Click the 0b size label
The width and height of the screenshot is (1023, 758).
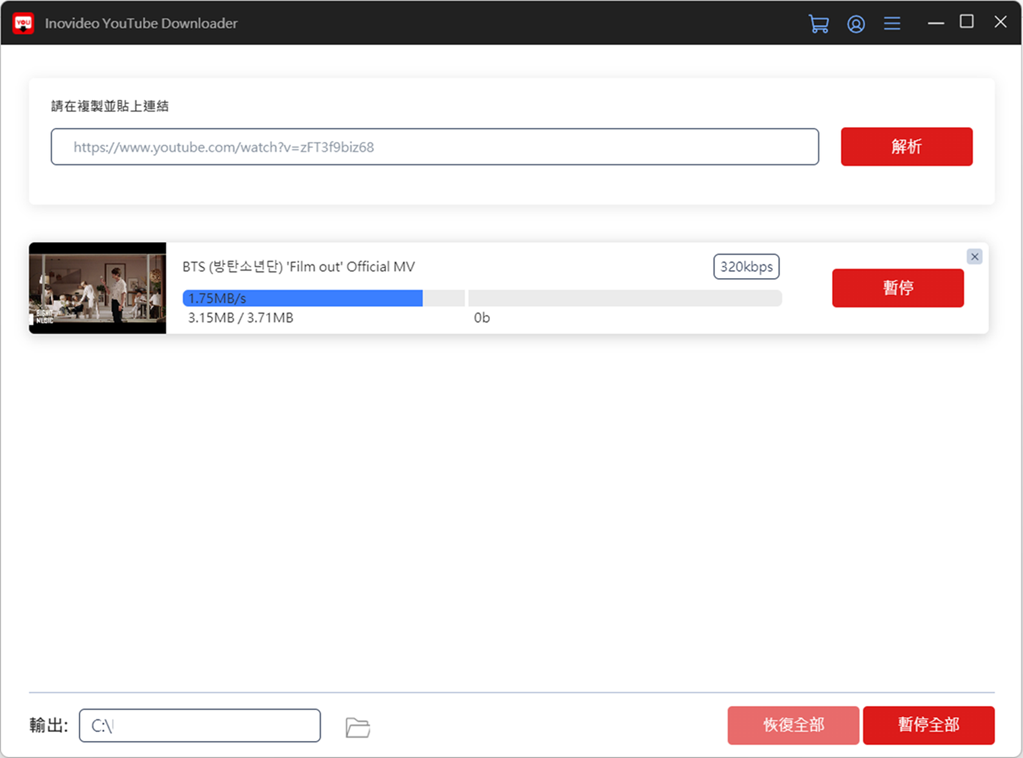click(x=481, y=318)
